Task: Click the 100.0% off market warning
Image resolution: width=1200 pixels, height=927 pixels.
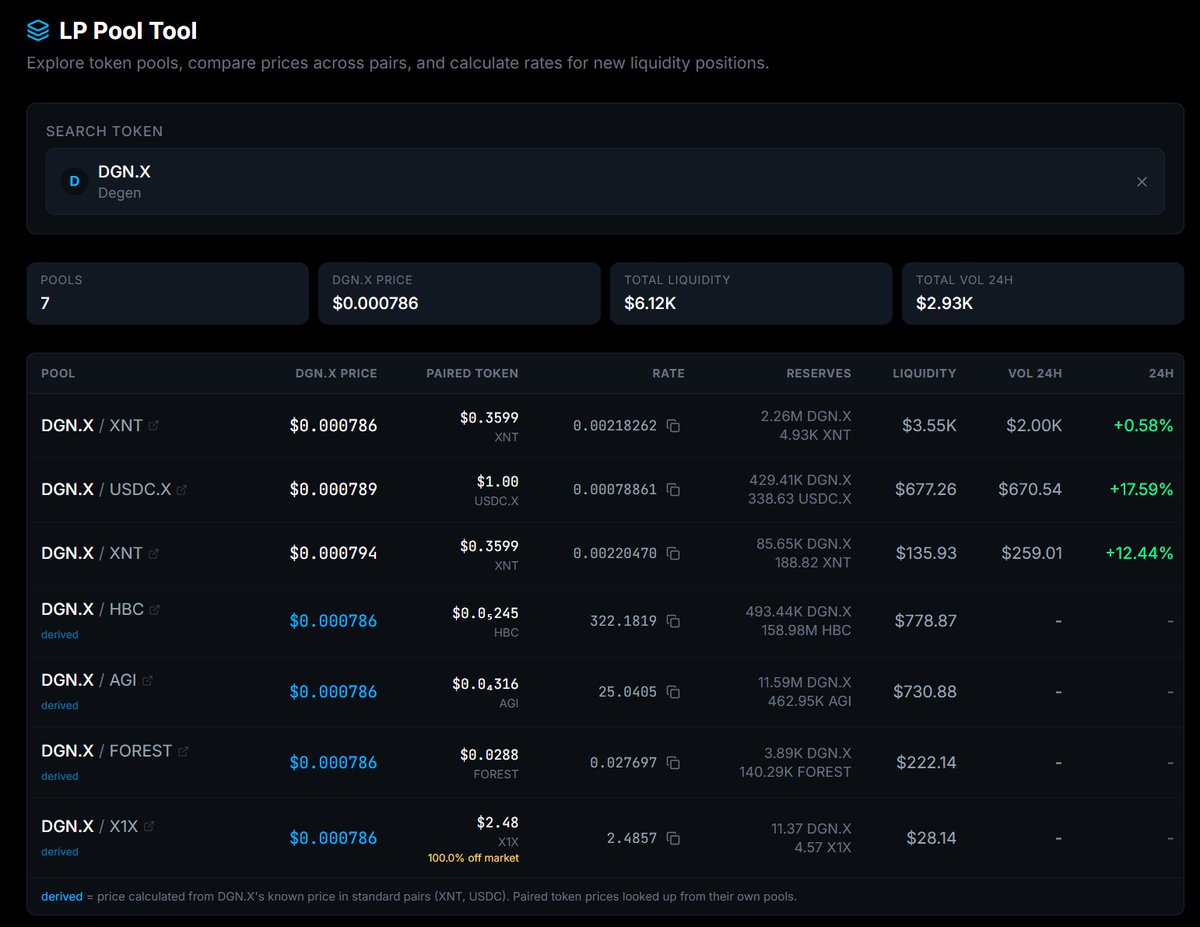Action: click(x=473, y=858)
